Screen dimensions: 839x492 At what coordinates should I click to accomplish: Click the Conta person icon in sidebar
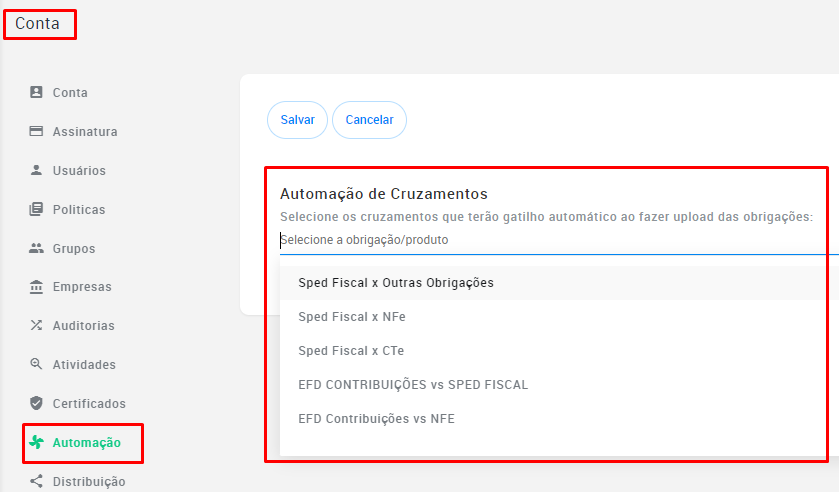coord(36,92)
